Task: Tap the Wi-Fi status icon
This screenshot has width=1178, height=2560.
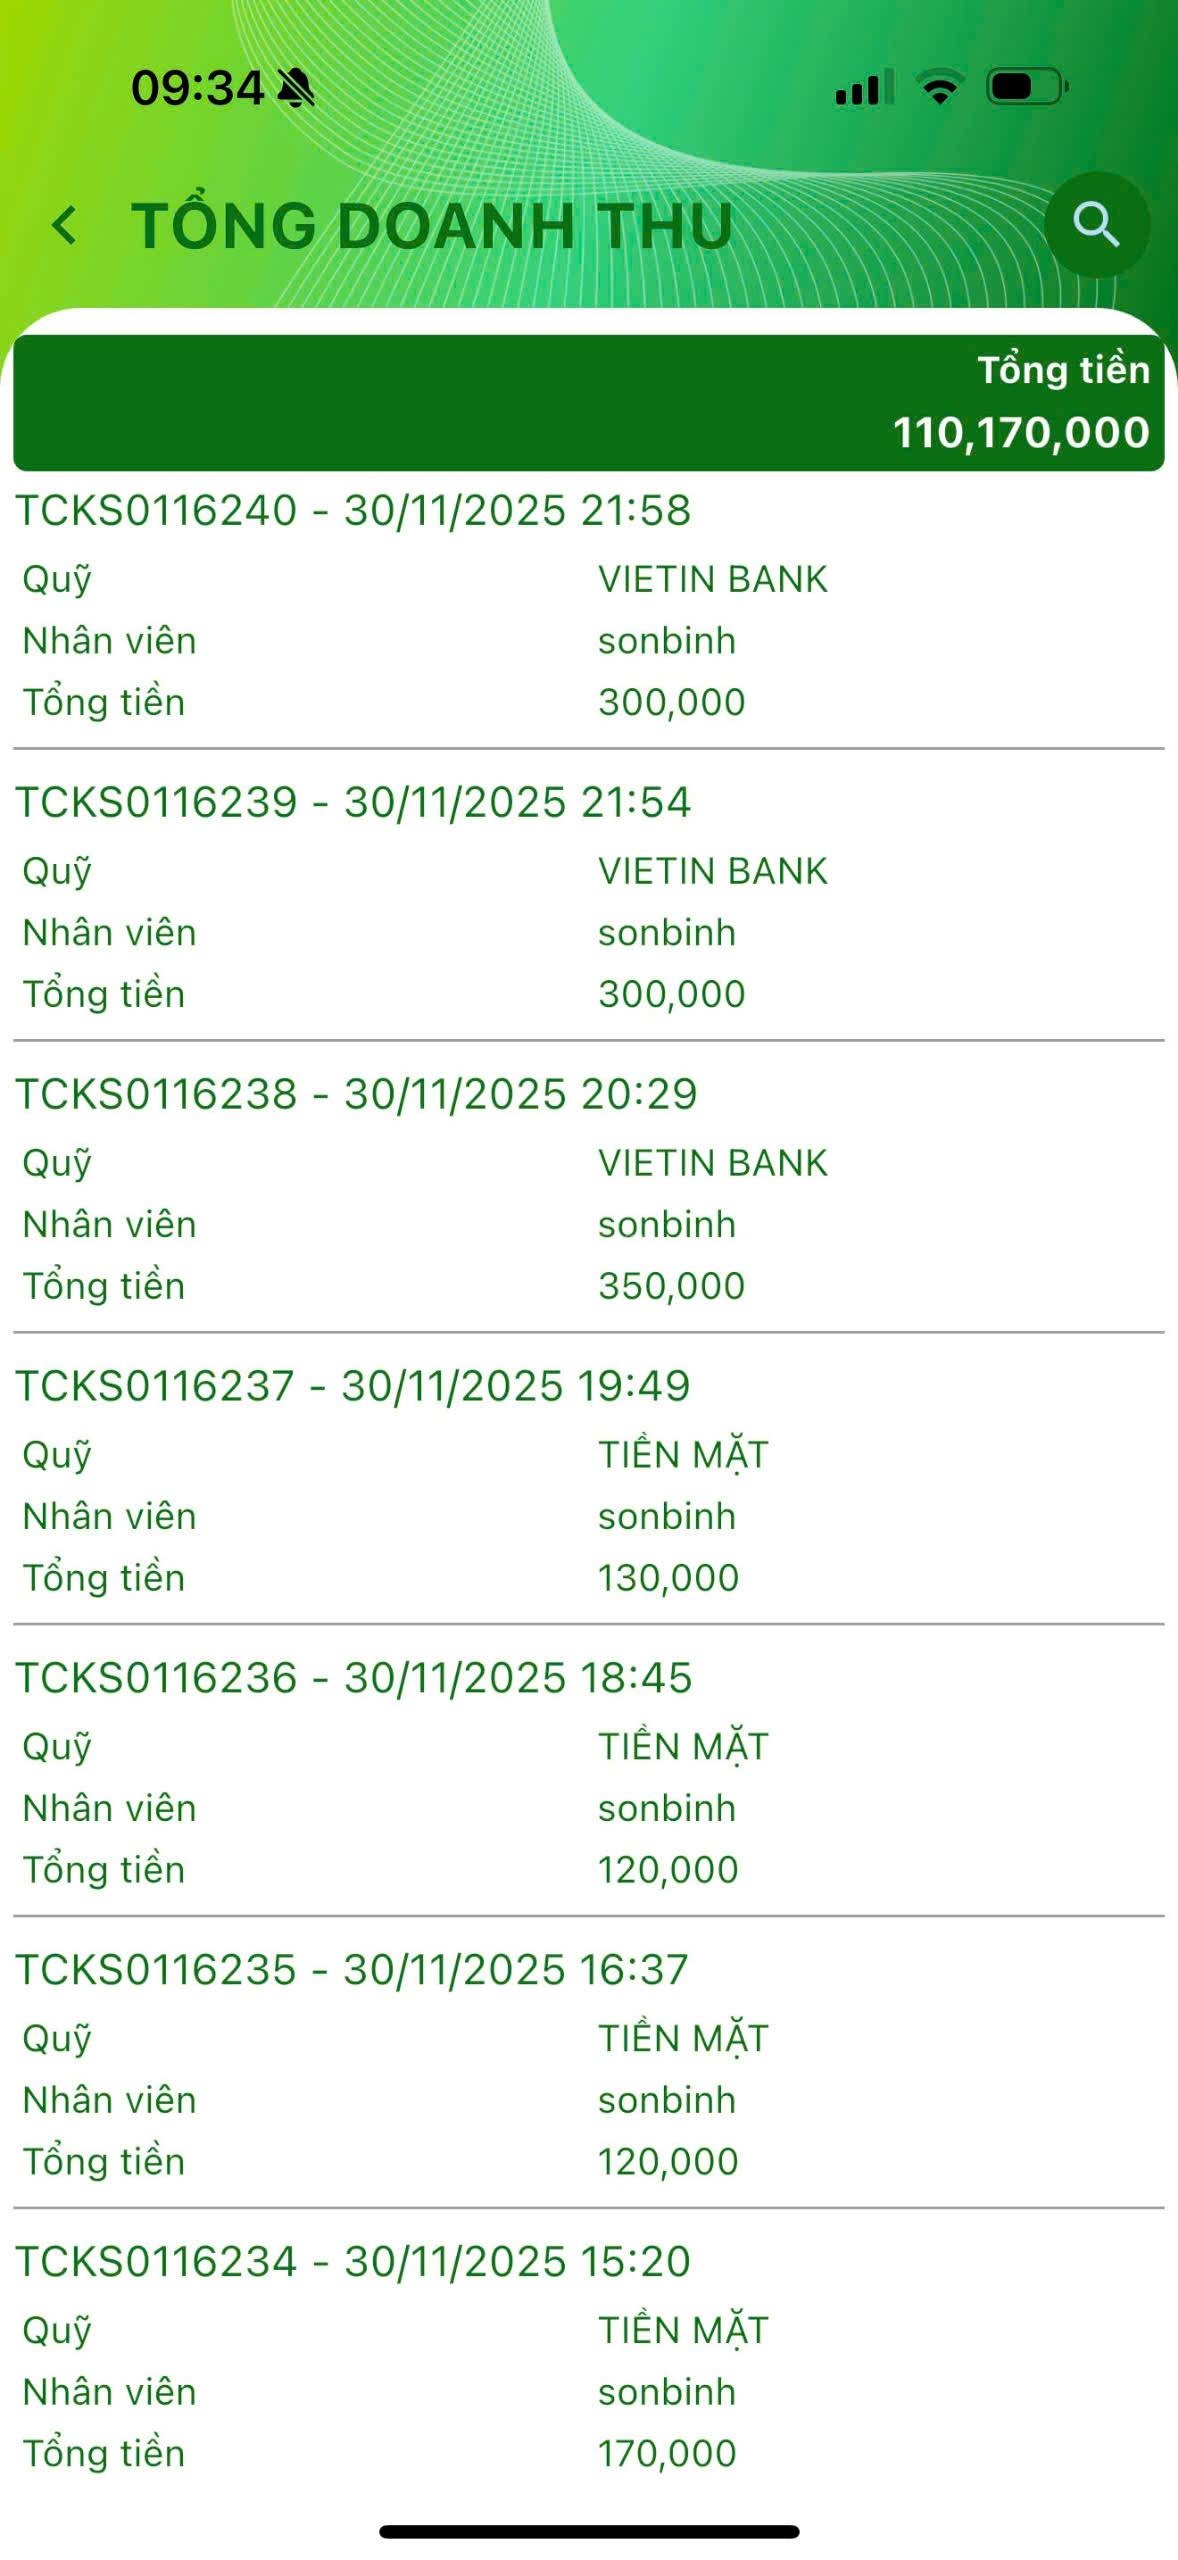Action: (939, 87)
